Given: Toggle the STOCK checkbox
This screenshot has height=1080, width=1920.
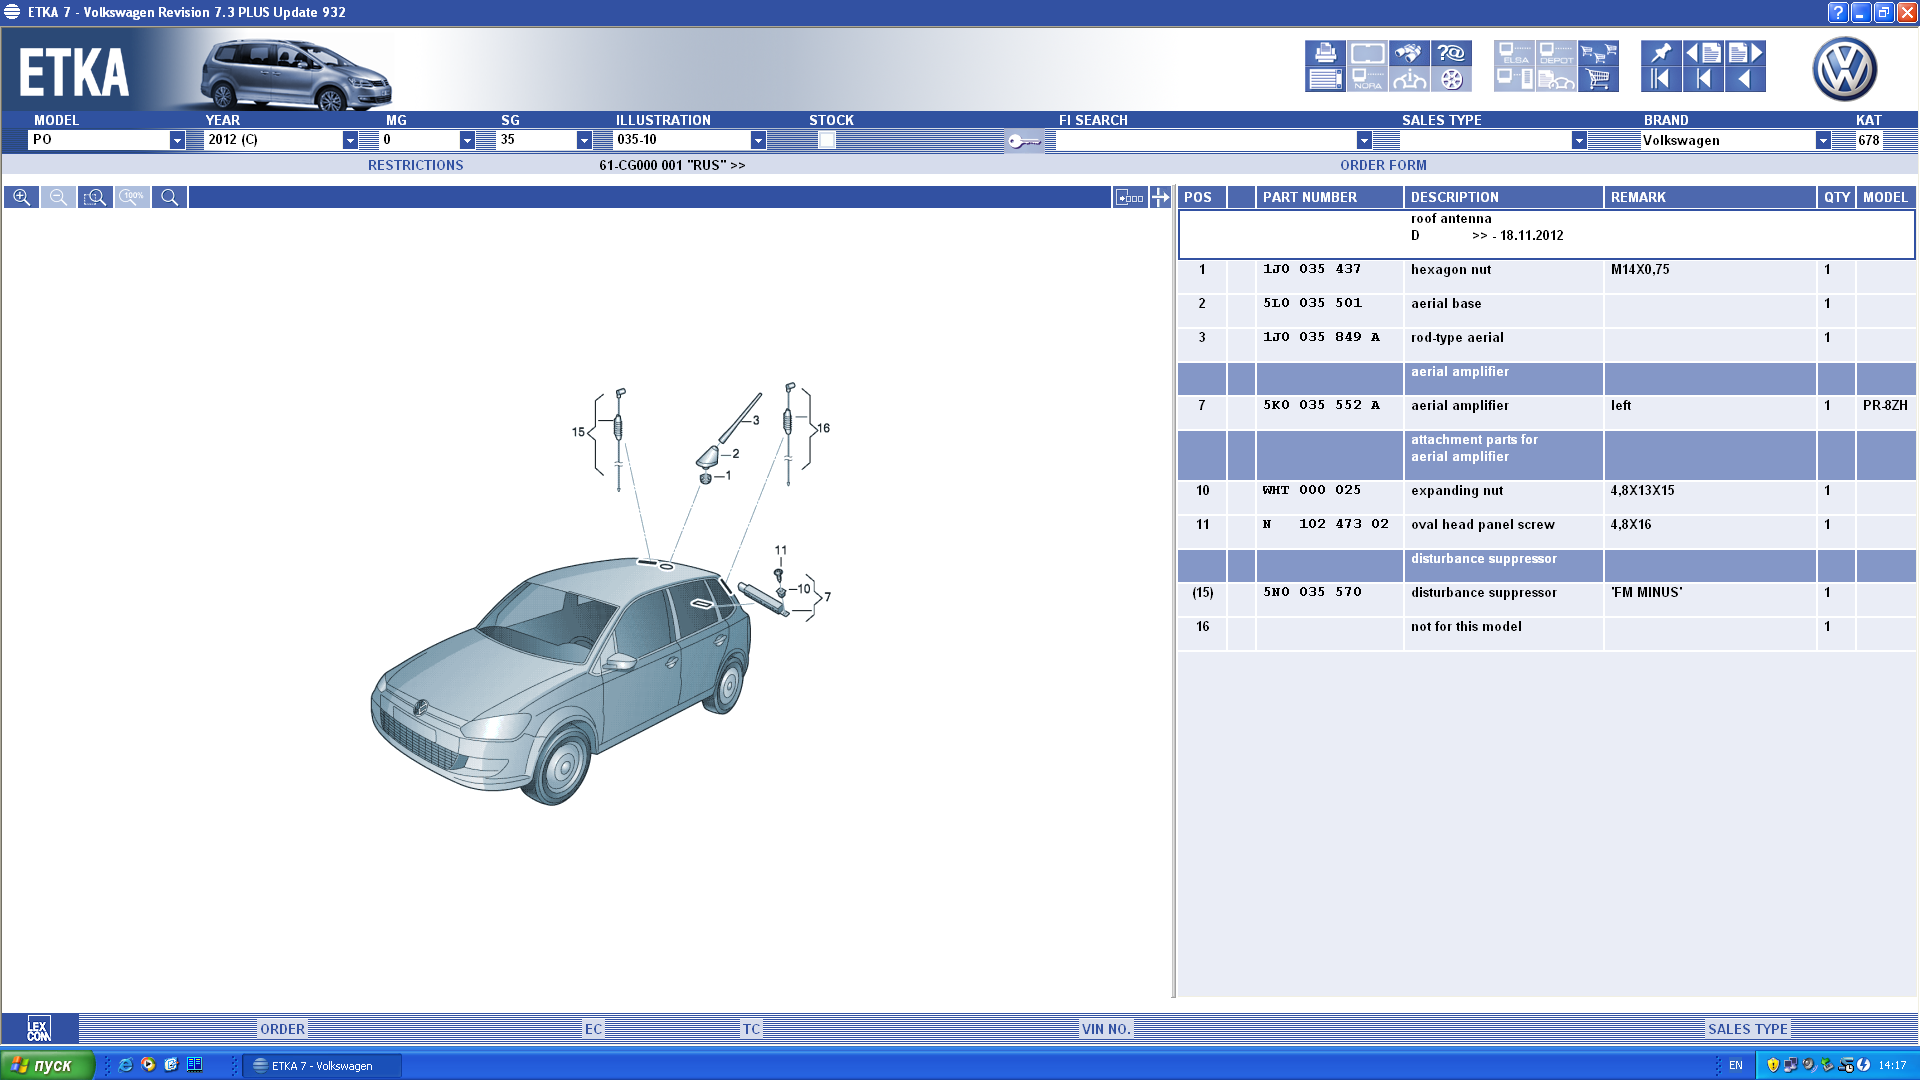Looking at the screenshot, I should 826,140.
